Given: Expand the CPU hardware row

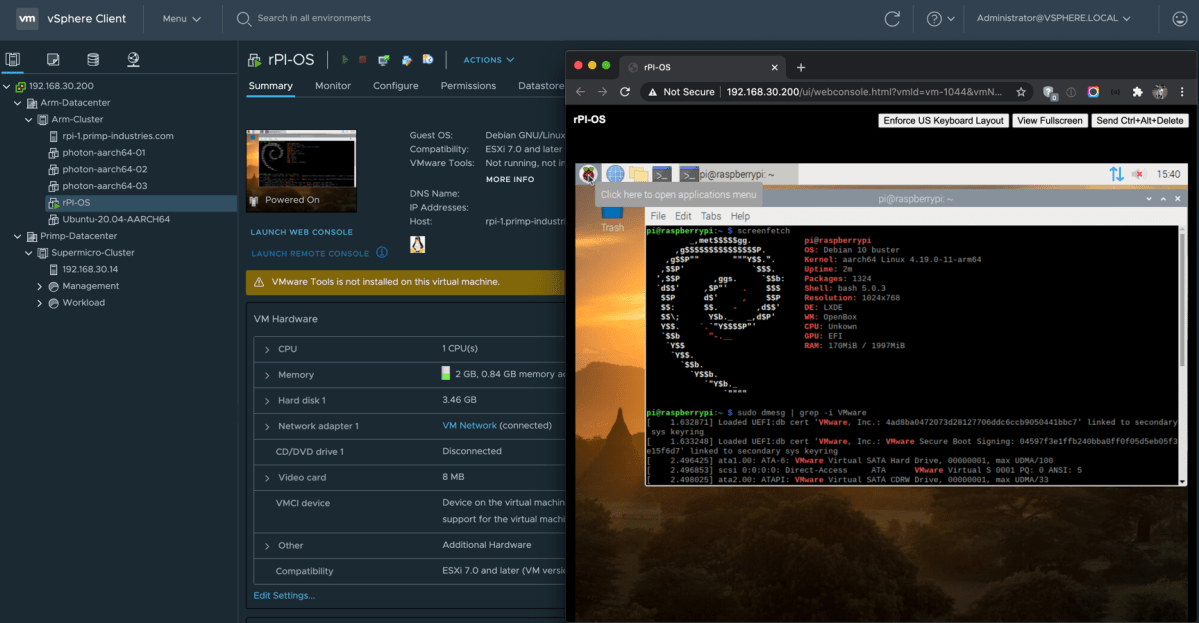Looking at the screenshot, I should (x=267, y=349).
